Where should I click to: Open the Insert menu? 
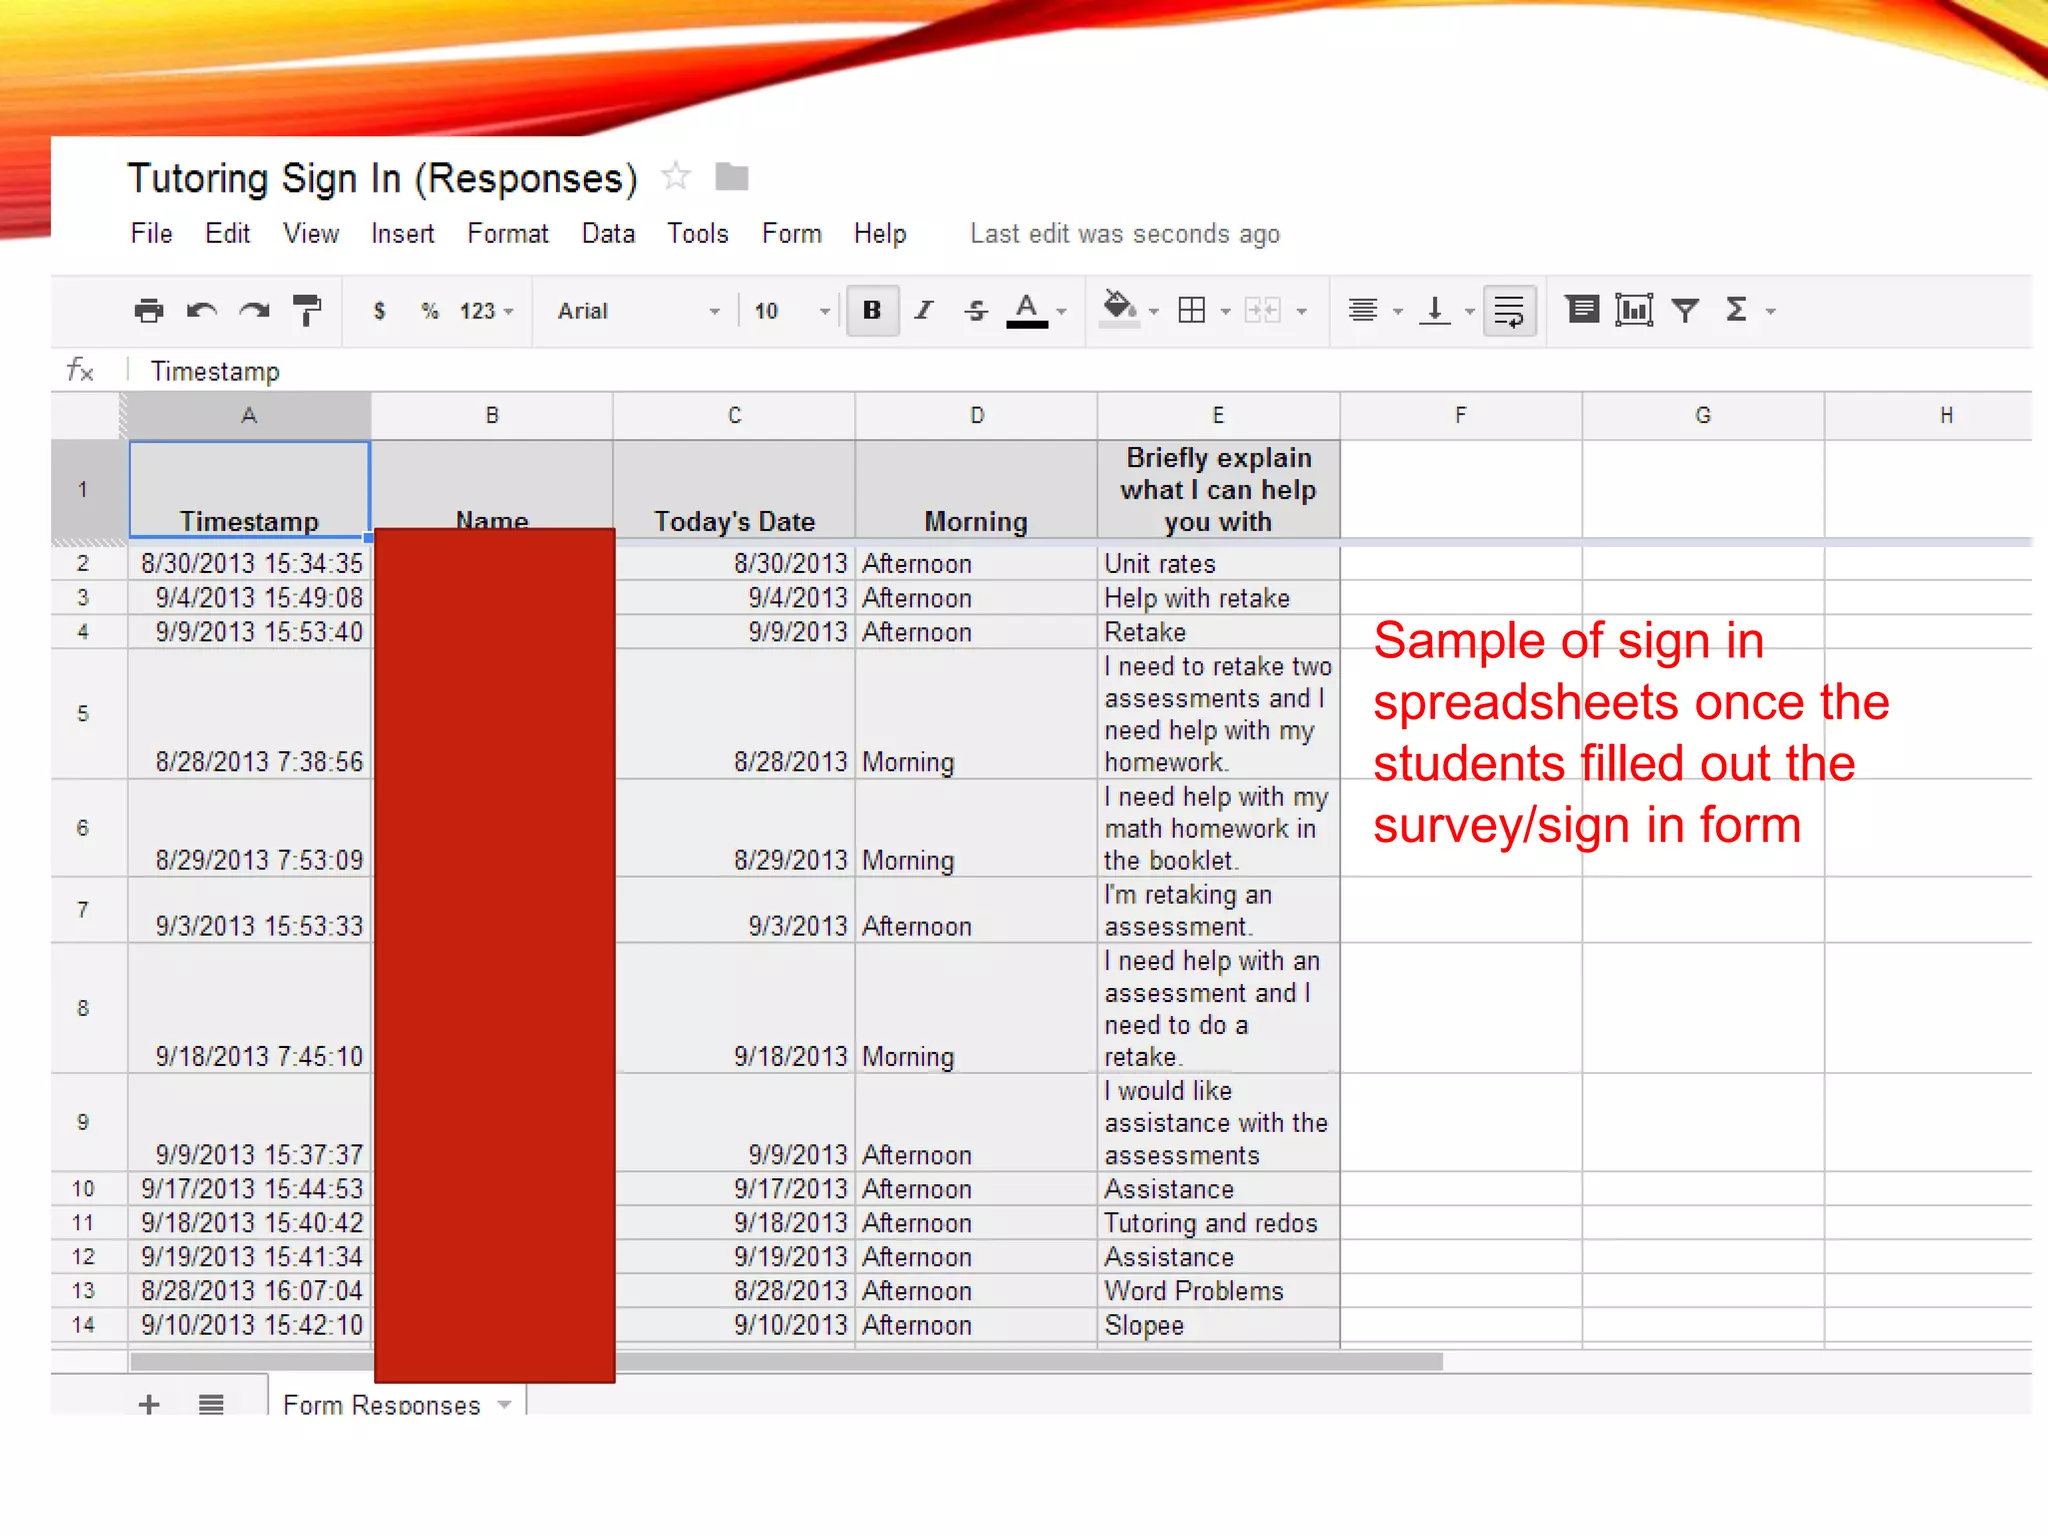pos(403,234)
